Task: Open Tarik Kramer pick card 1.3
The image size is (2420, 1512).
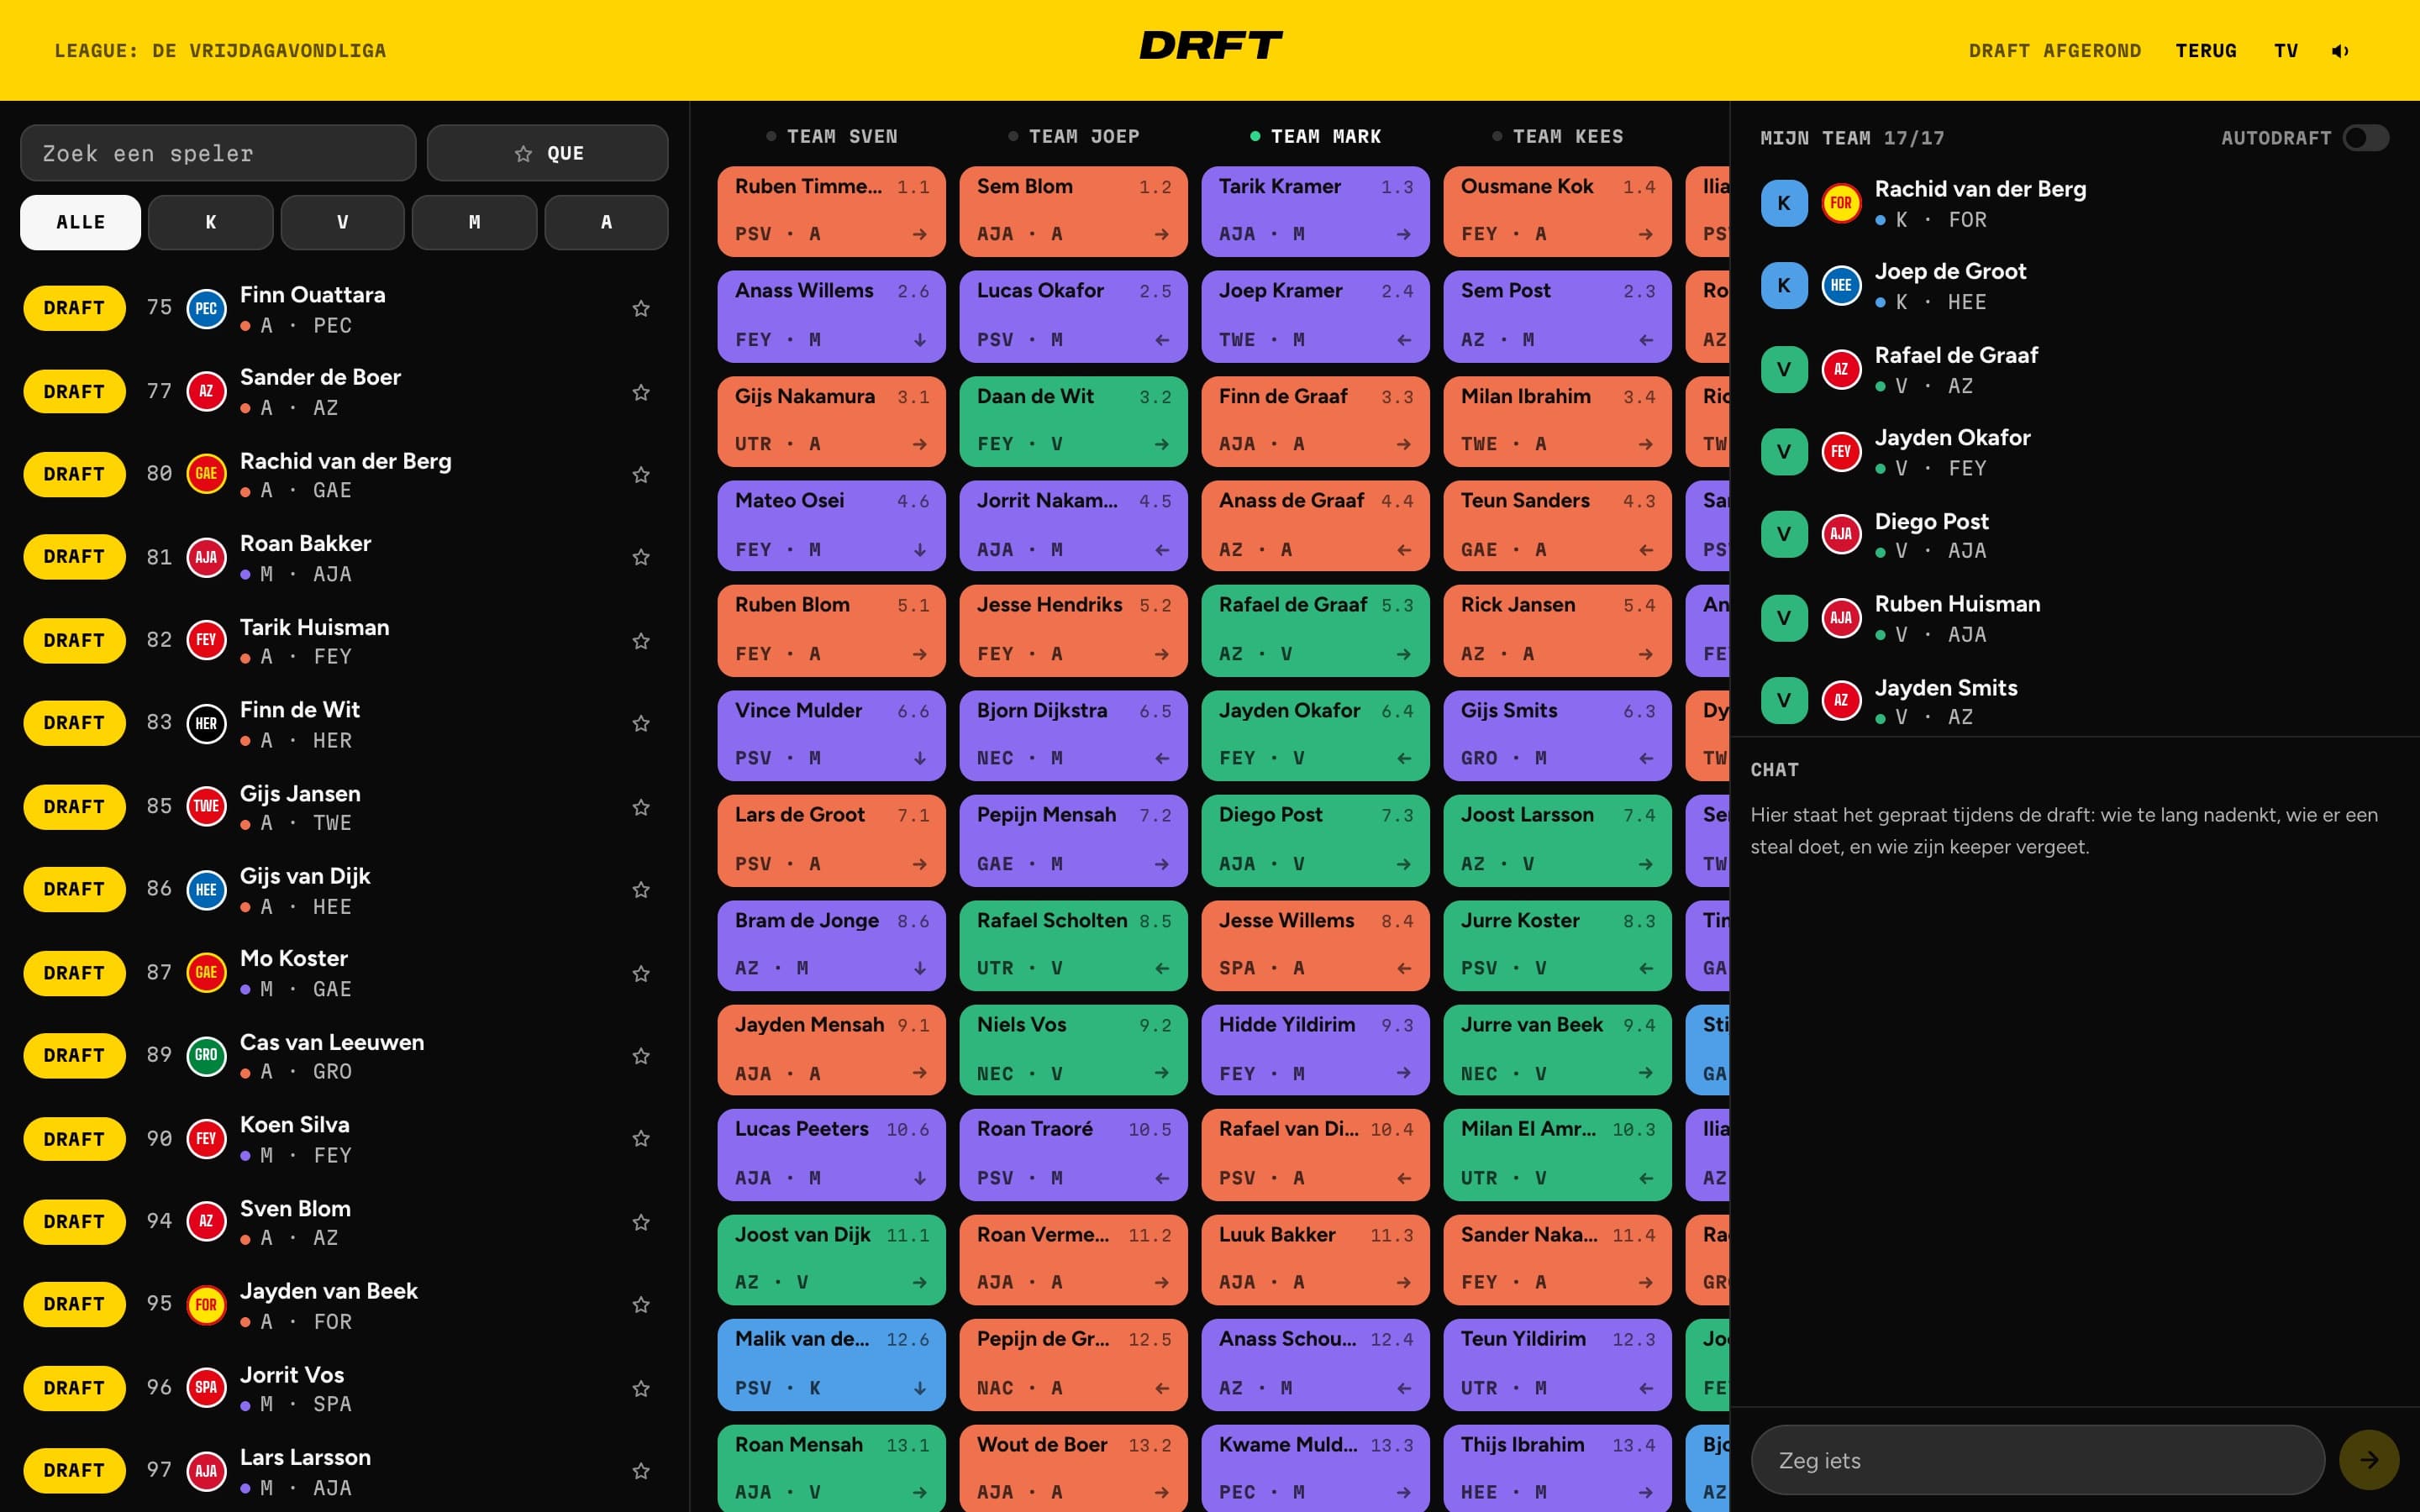Action: 1316,211
